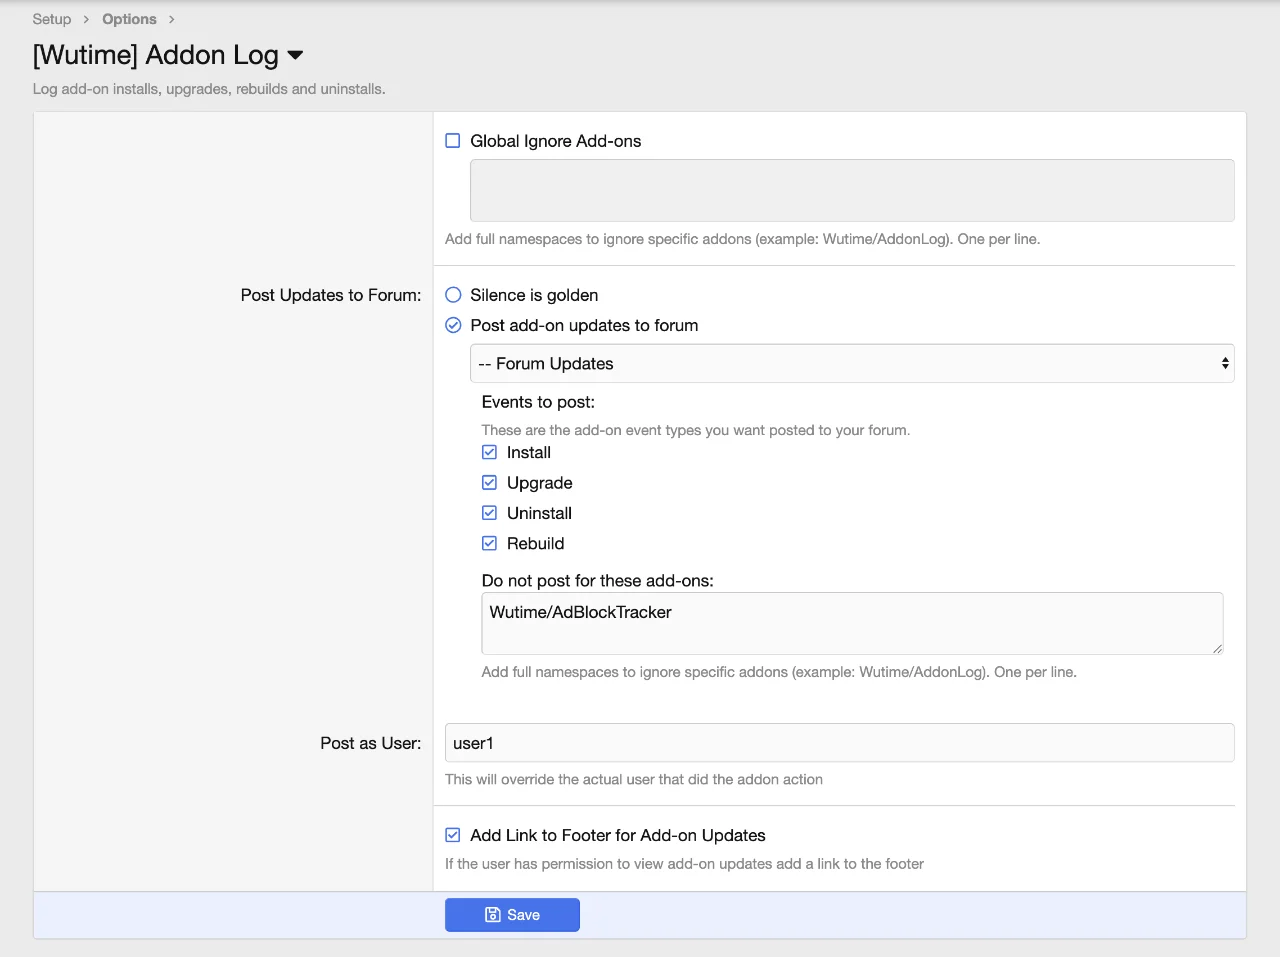Image resolution: width=1280 pixels, height=957 pixels.
Task: Enable Global Ignore Add-ons checkbox
Action: click(453, 141)
